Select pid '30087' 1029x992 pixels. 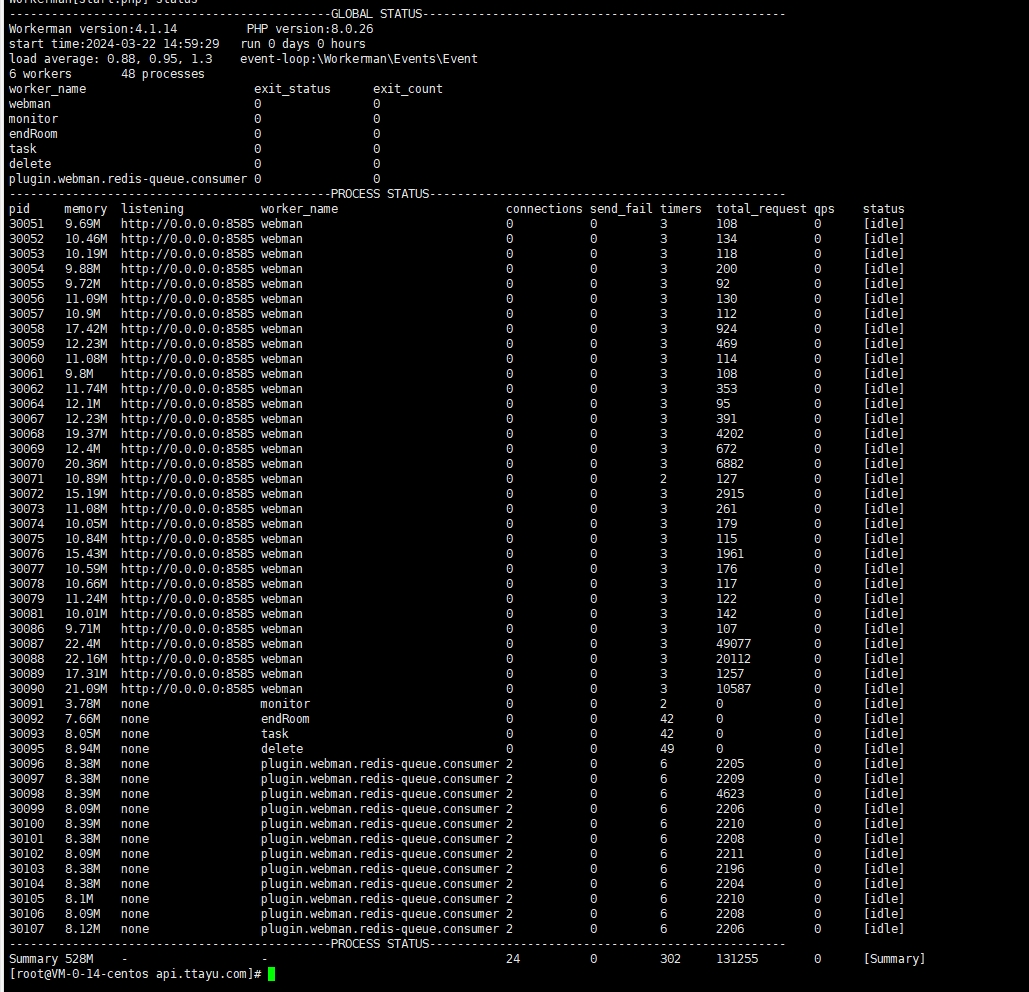26,644
